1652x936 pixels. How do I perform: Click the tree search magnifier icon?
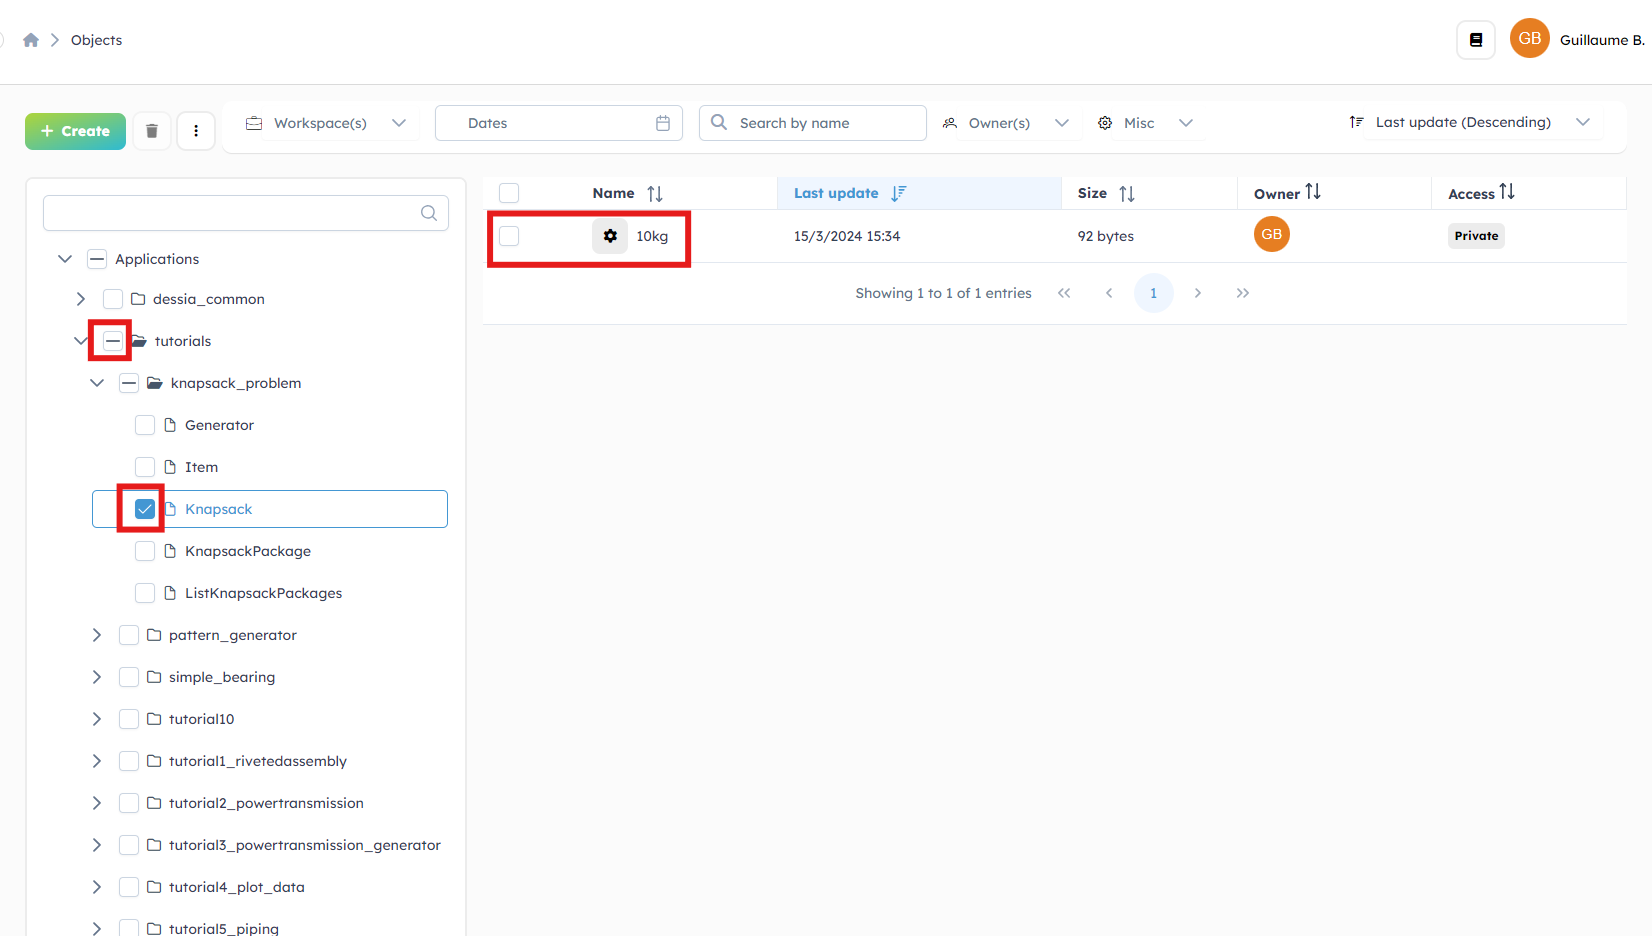click(429, 213)
